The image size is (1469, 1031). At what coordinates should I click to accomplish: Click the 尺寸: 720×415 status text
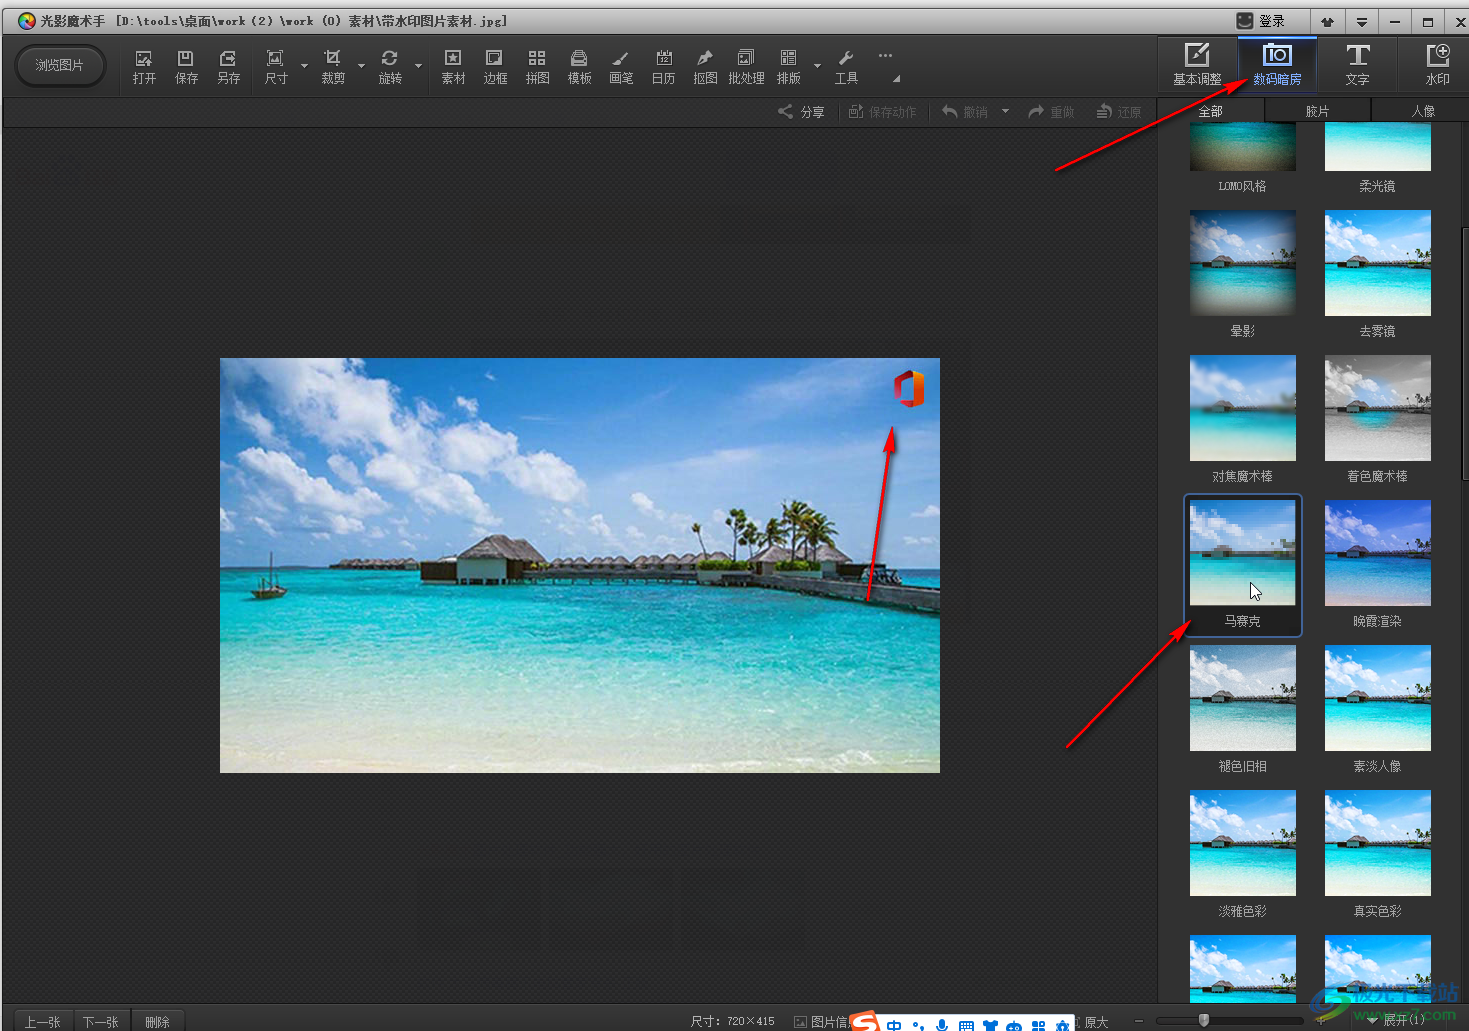(732, 1021)
